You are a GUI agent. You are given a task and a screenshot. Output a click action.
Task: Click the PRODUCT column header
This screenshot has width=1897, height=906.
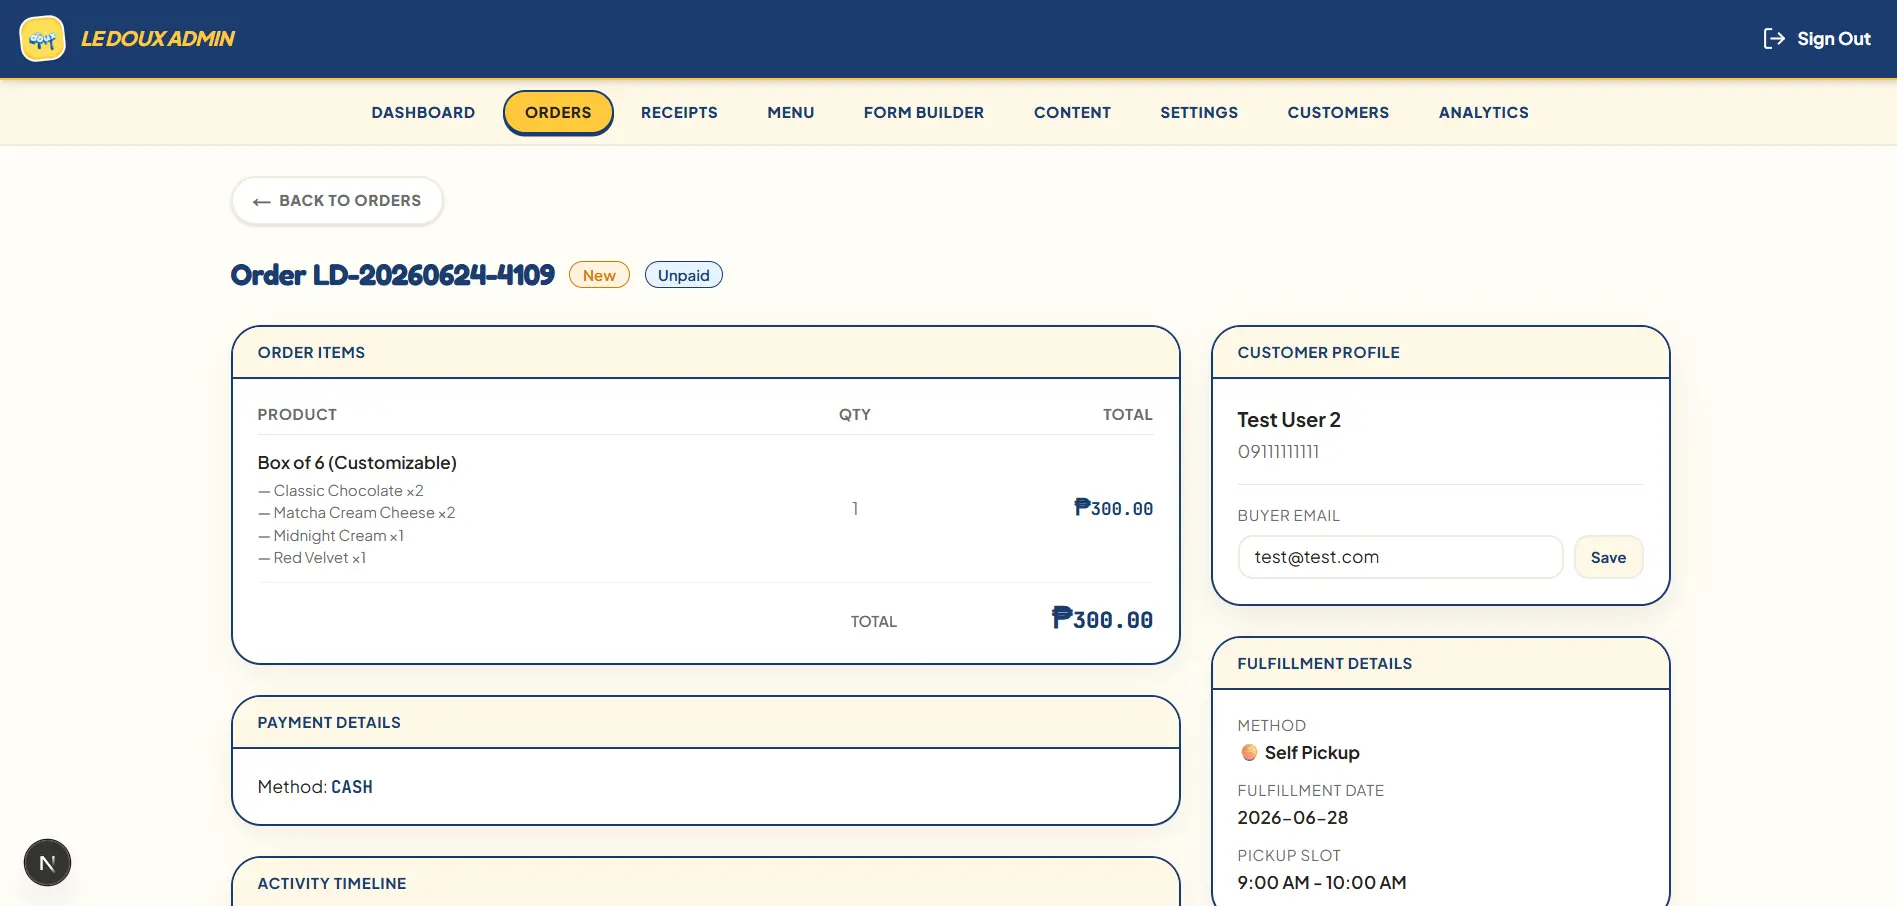(297, 415)
